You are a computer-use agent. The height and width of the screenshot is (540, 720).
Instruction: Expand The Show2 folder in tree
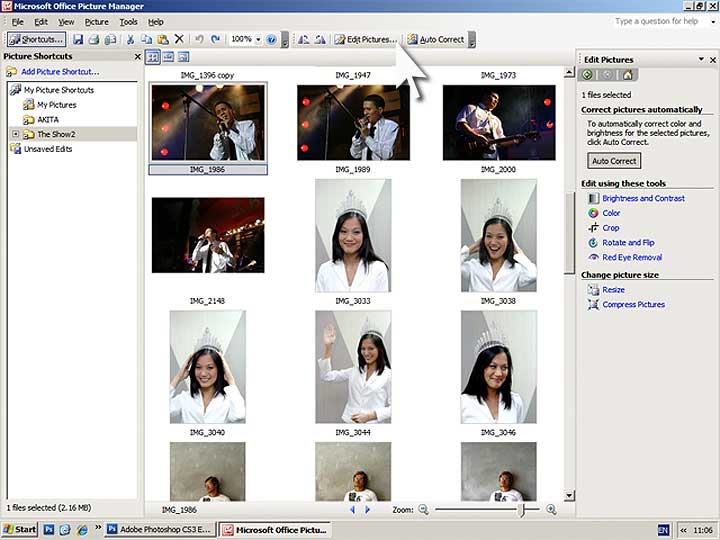[x=15, y=134]
